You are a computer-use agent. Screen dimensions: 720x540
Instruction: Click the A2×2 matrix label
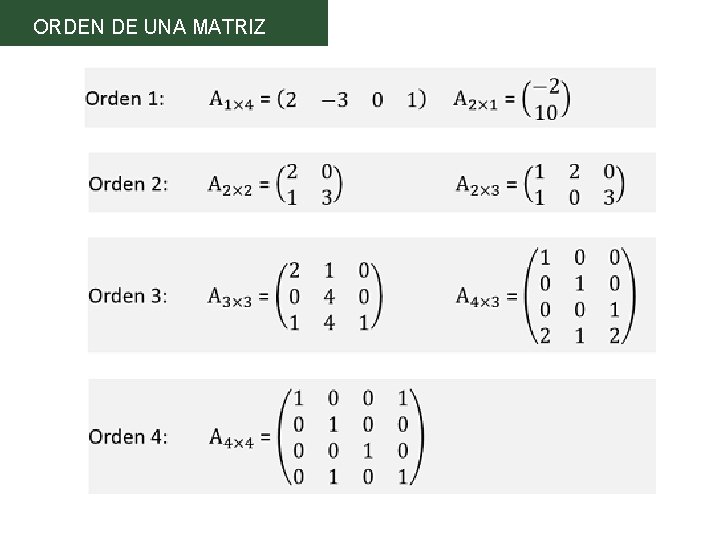click(x=230, y=186)
